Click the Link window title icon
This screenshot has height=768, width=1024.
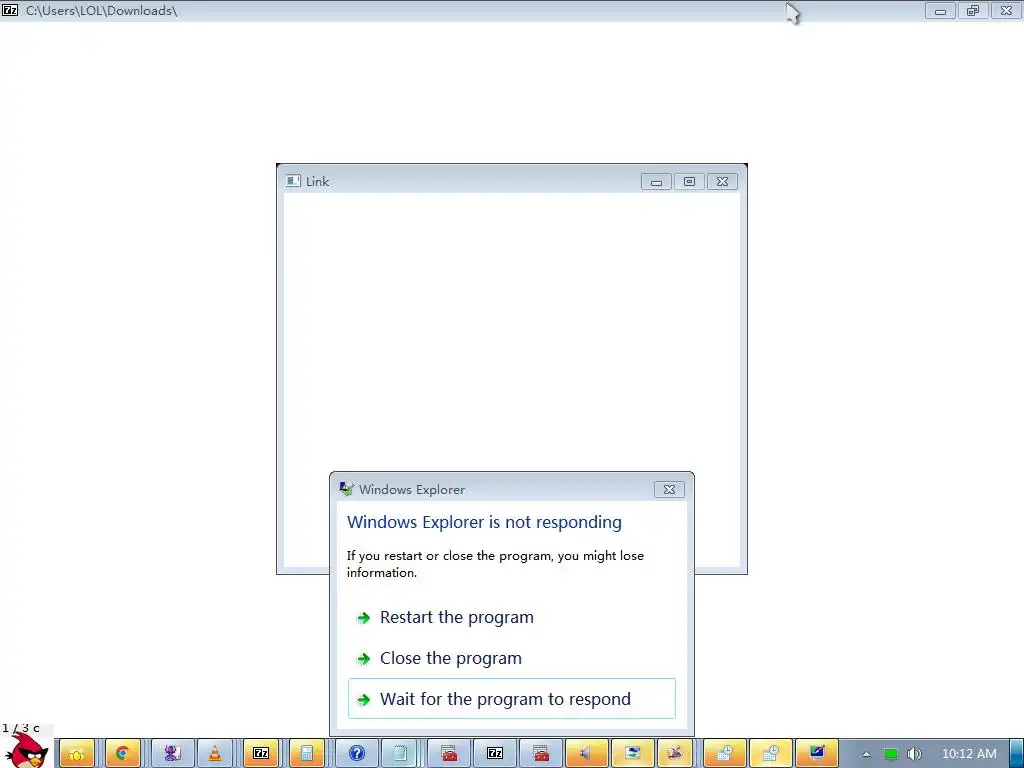pos(293,181)
